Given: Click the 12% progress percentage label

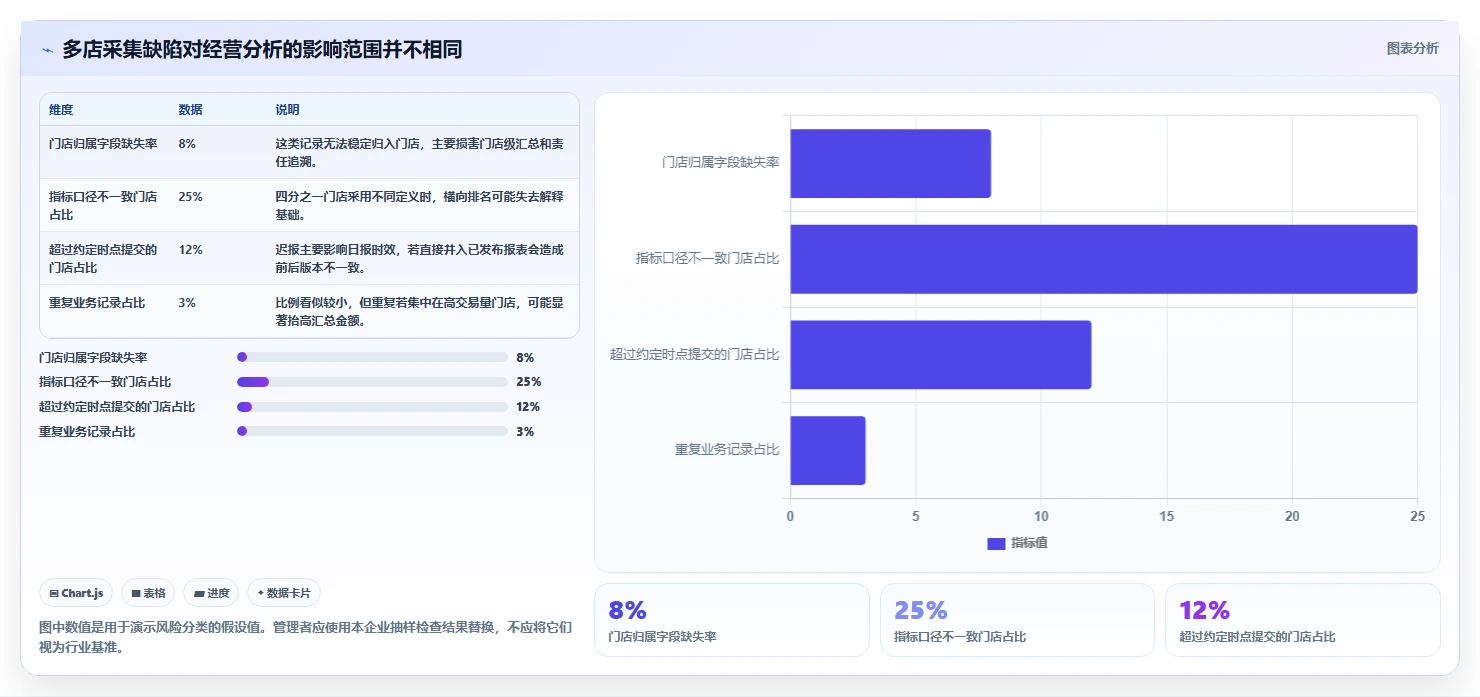Looking at the screenshot, I should click(x=528, y=407).
